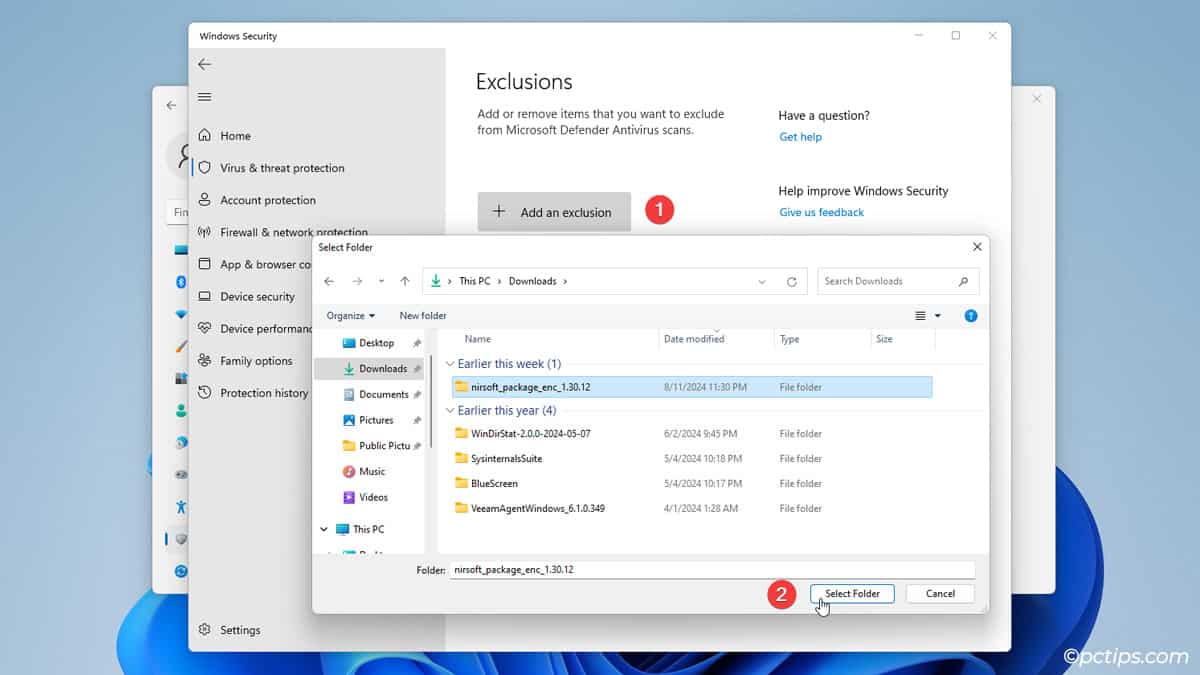Refresh the Downloads folder listing
The height and width of the screenshot is (675, 1200).
click(x=792, y=282)
